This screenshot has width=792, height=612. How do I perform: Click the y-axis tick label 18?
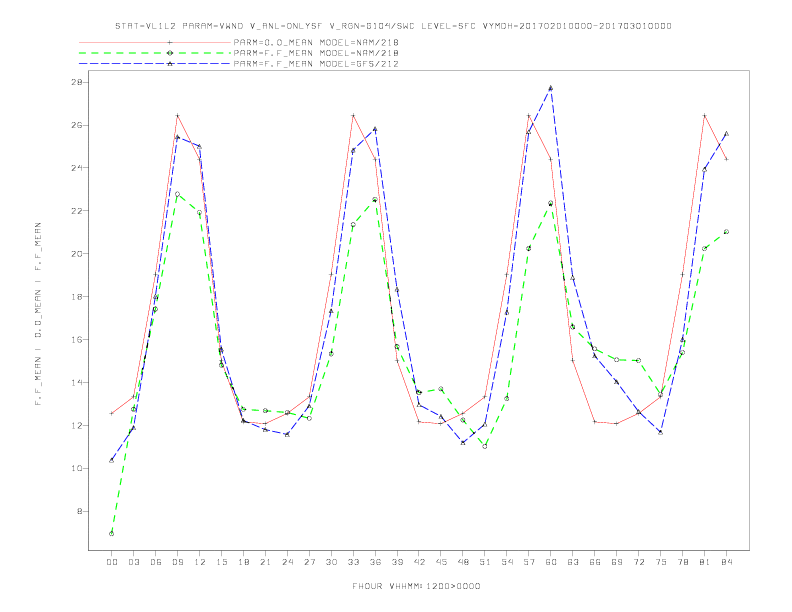click(77, 296)
